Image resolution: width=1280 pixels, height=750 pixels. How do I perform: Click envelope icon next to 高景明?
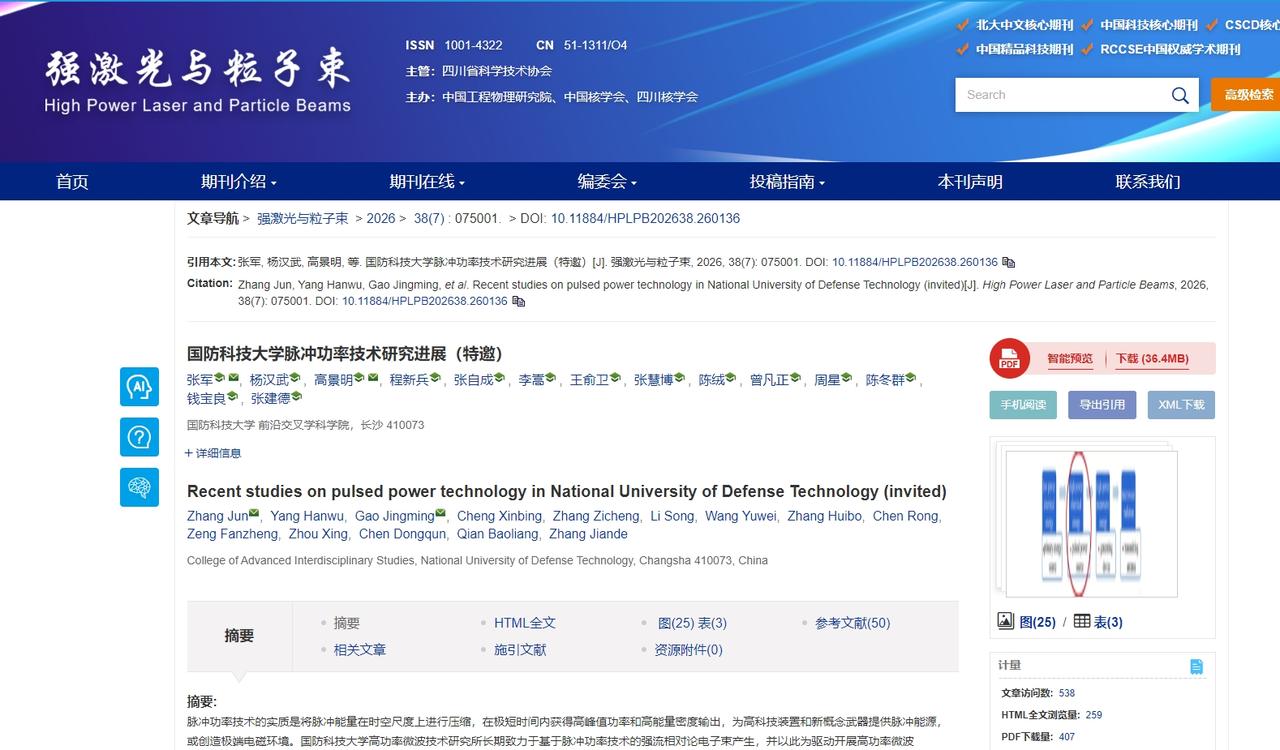372,378
